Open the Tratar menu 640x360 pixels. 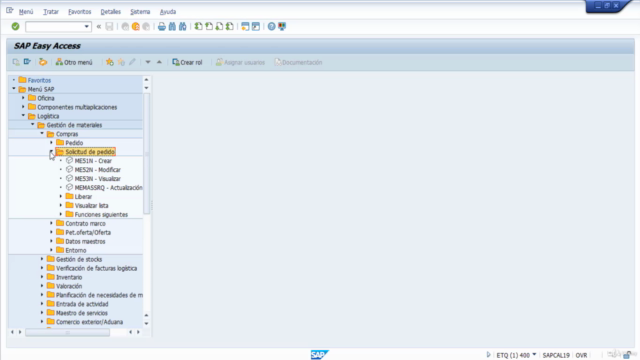coord(51,12)
